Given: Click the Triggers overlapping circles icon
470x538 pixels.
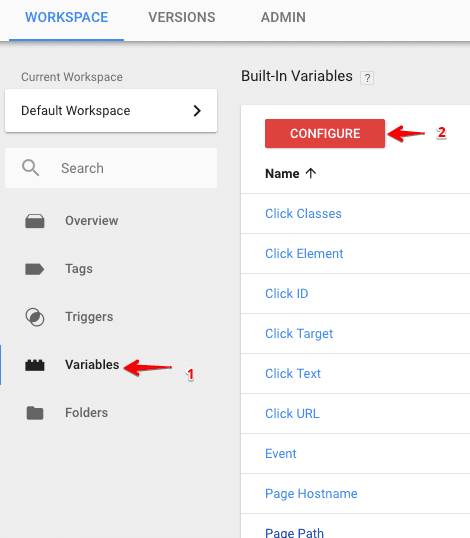Looking at the screenshot, I should [x=35, y=317].
